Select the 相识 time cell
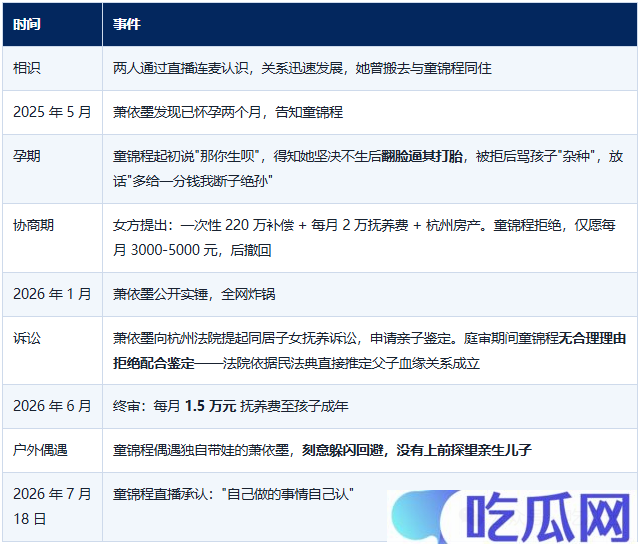The image size is (642, 544). pyautogui.click(x=52, y=68)
